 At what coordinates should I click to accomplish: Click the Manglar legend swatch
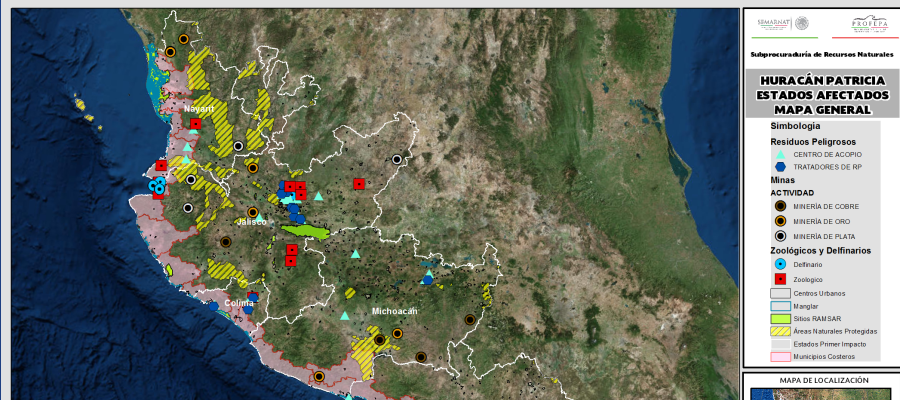tap(780, 306)
